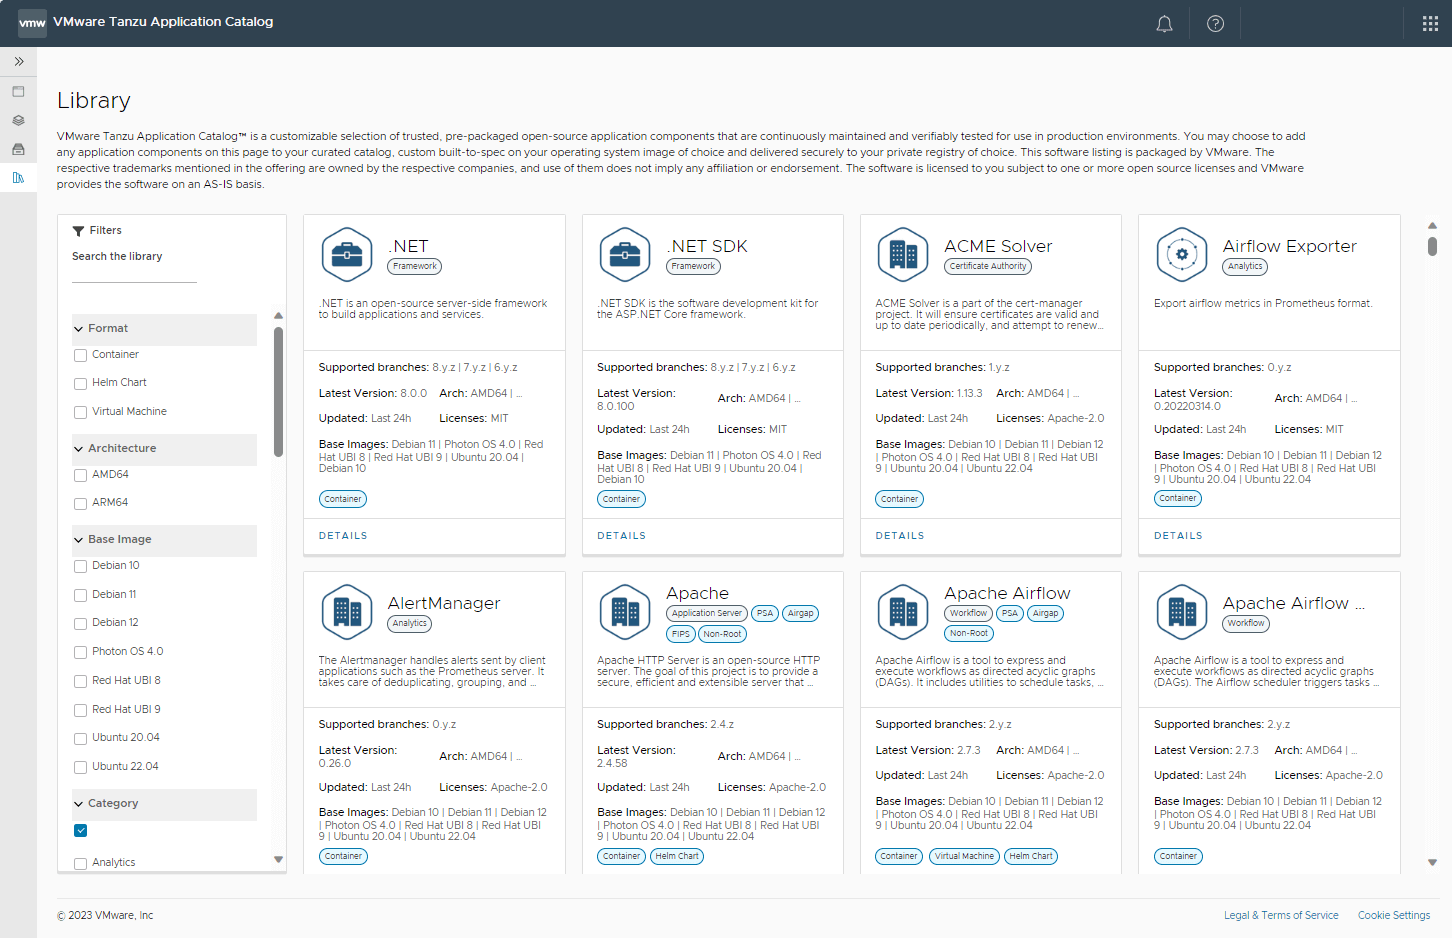Click the highlighted Library sidebar icon

[x=18, y=178]
